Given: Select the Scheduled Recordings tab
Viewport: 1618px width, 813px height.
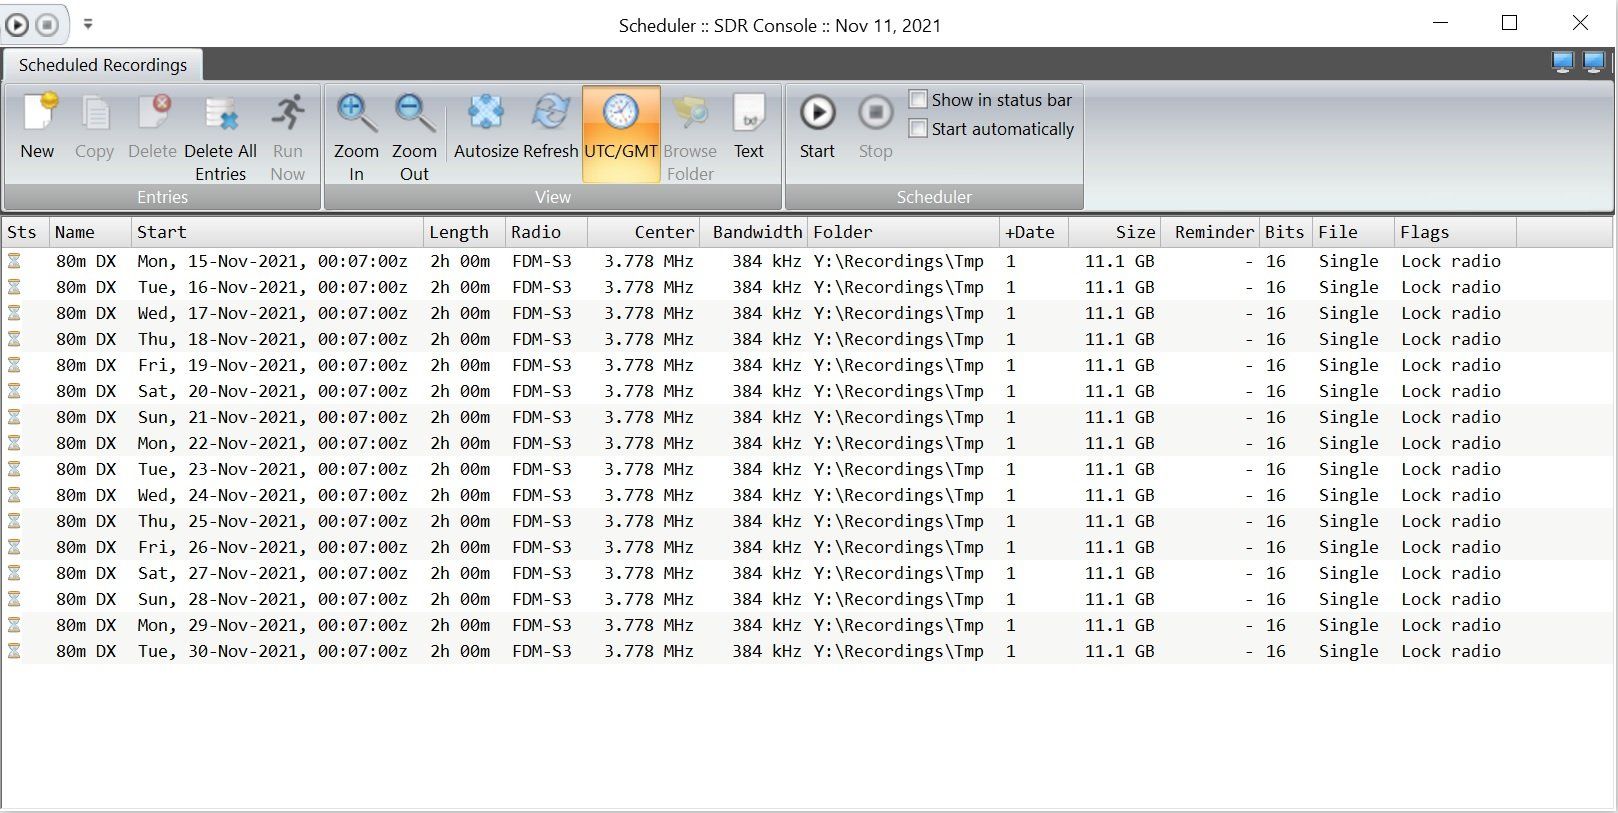Looking at the screenshot, I should 103,65.
